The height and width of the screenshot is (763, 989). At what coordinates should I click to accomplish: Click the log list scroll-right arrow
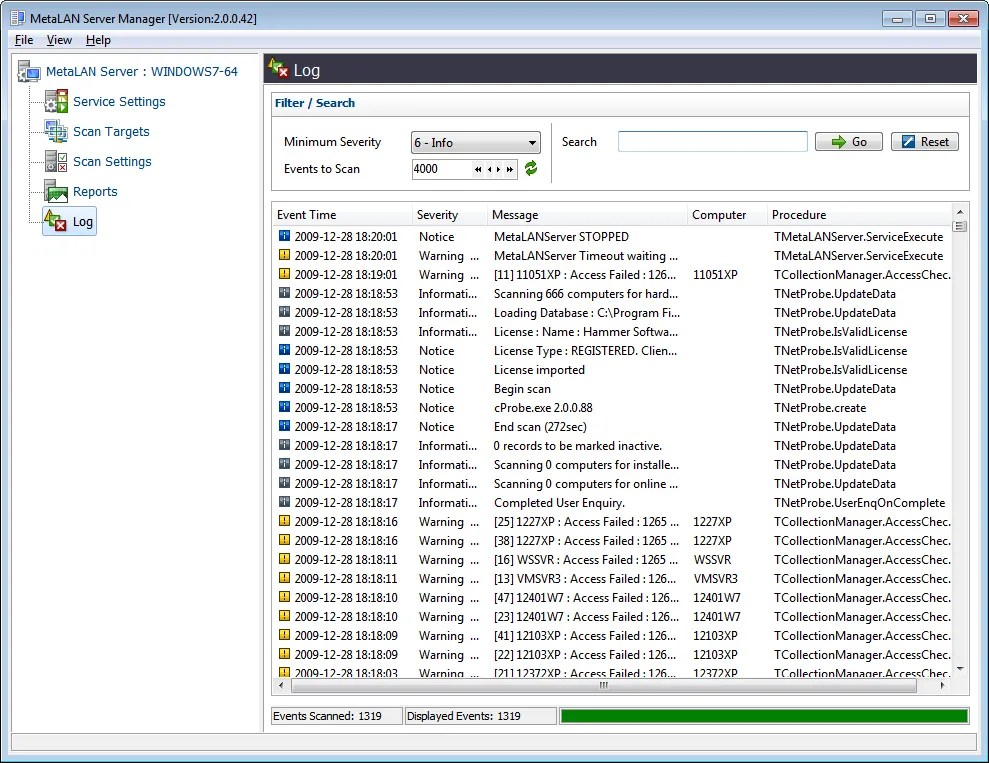(x=943, y=685)
